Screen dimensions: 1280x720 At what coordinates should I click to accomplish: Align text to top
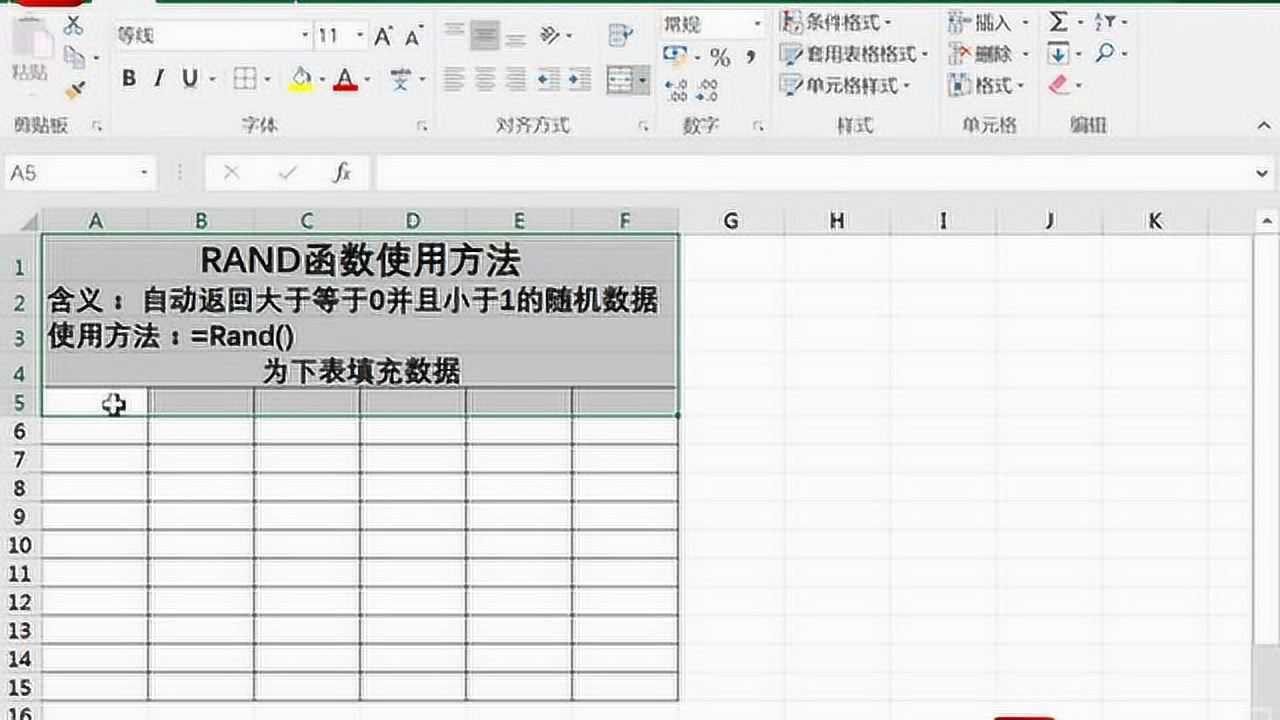tap(455, 34)
